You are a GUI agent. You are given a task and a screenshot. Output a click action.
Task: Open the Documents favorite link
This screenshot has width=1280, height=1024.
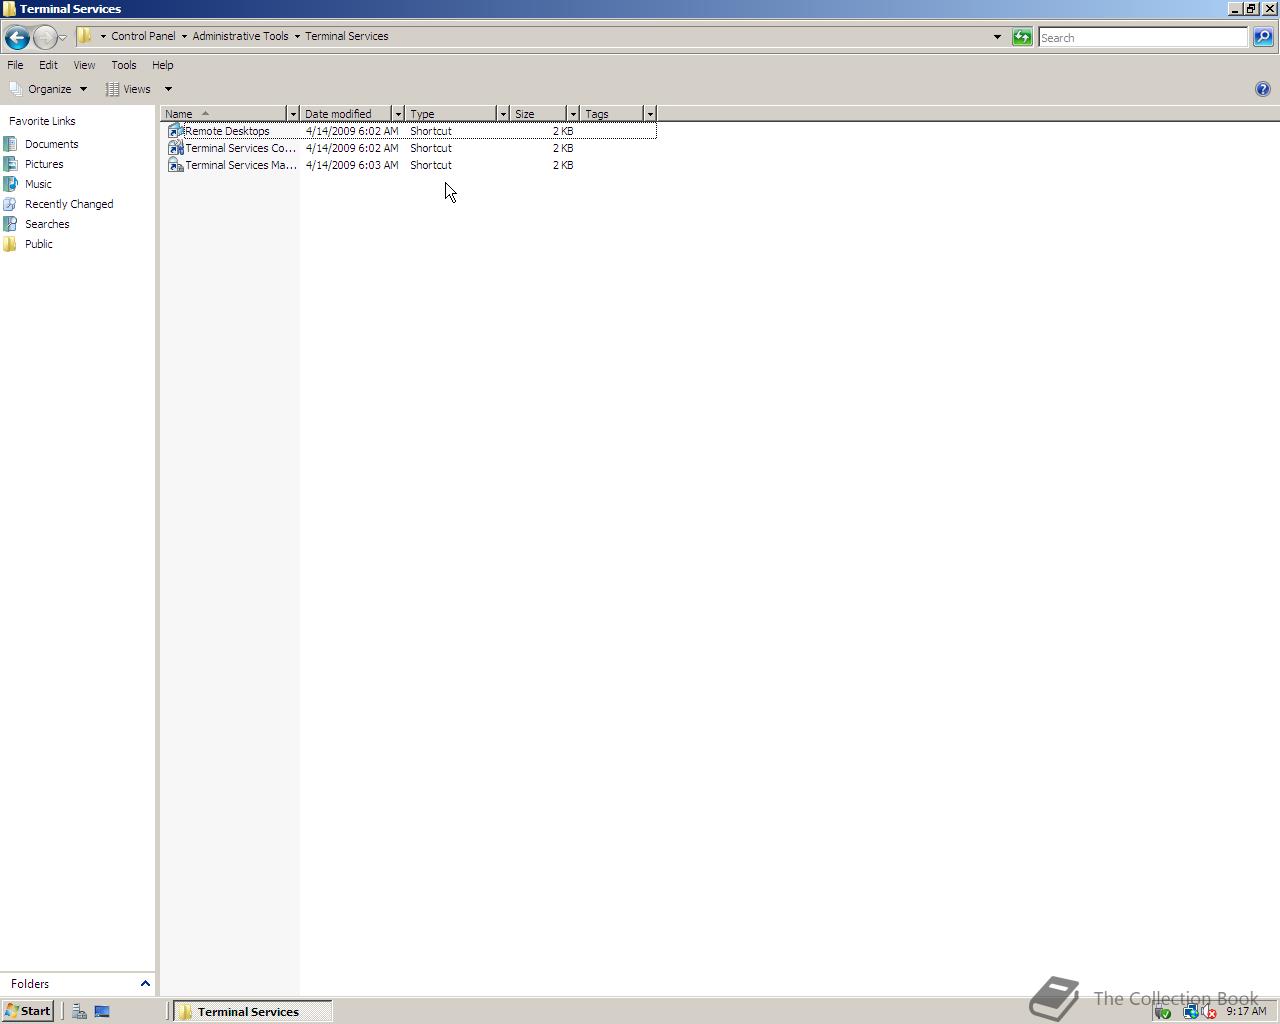pyautogui.click(x=51, y=144)
